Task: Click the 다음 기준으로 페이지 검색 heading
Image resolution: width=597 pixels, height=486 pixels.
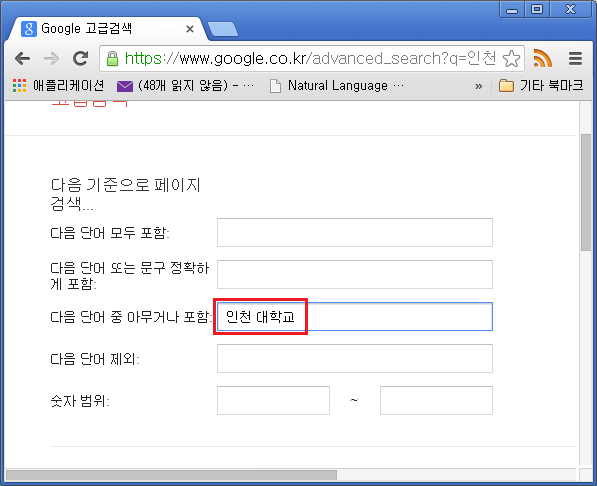Action: (125, 194)
